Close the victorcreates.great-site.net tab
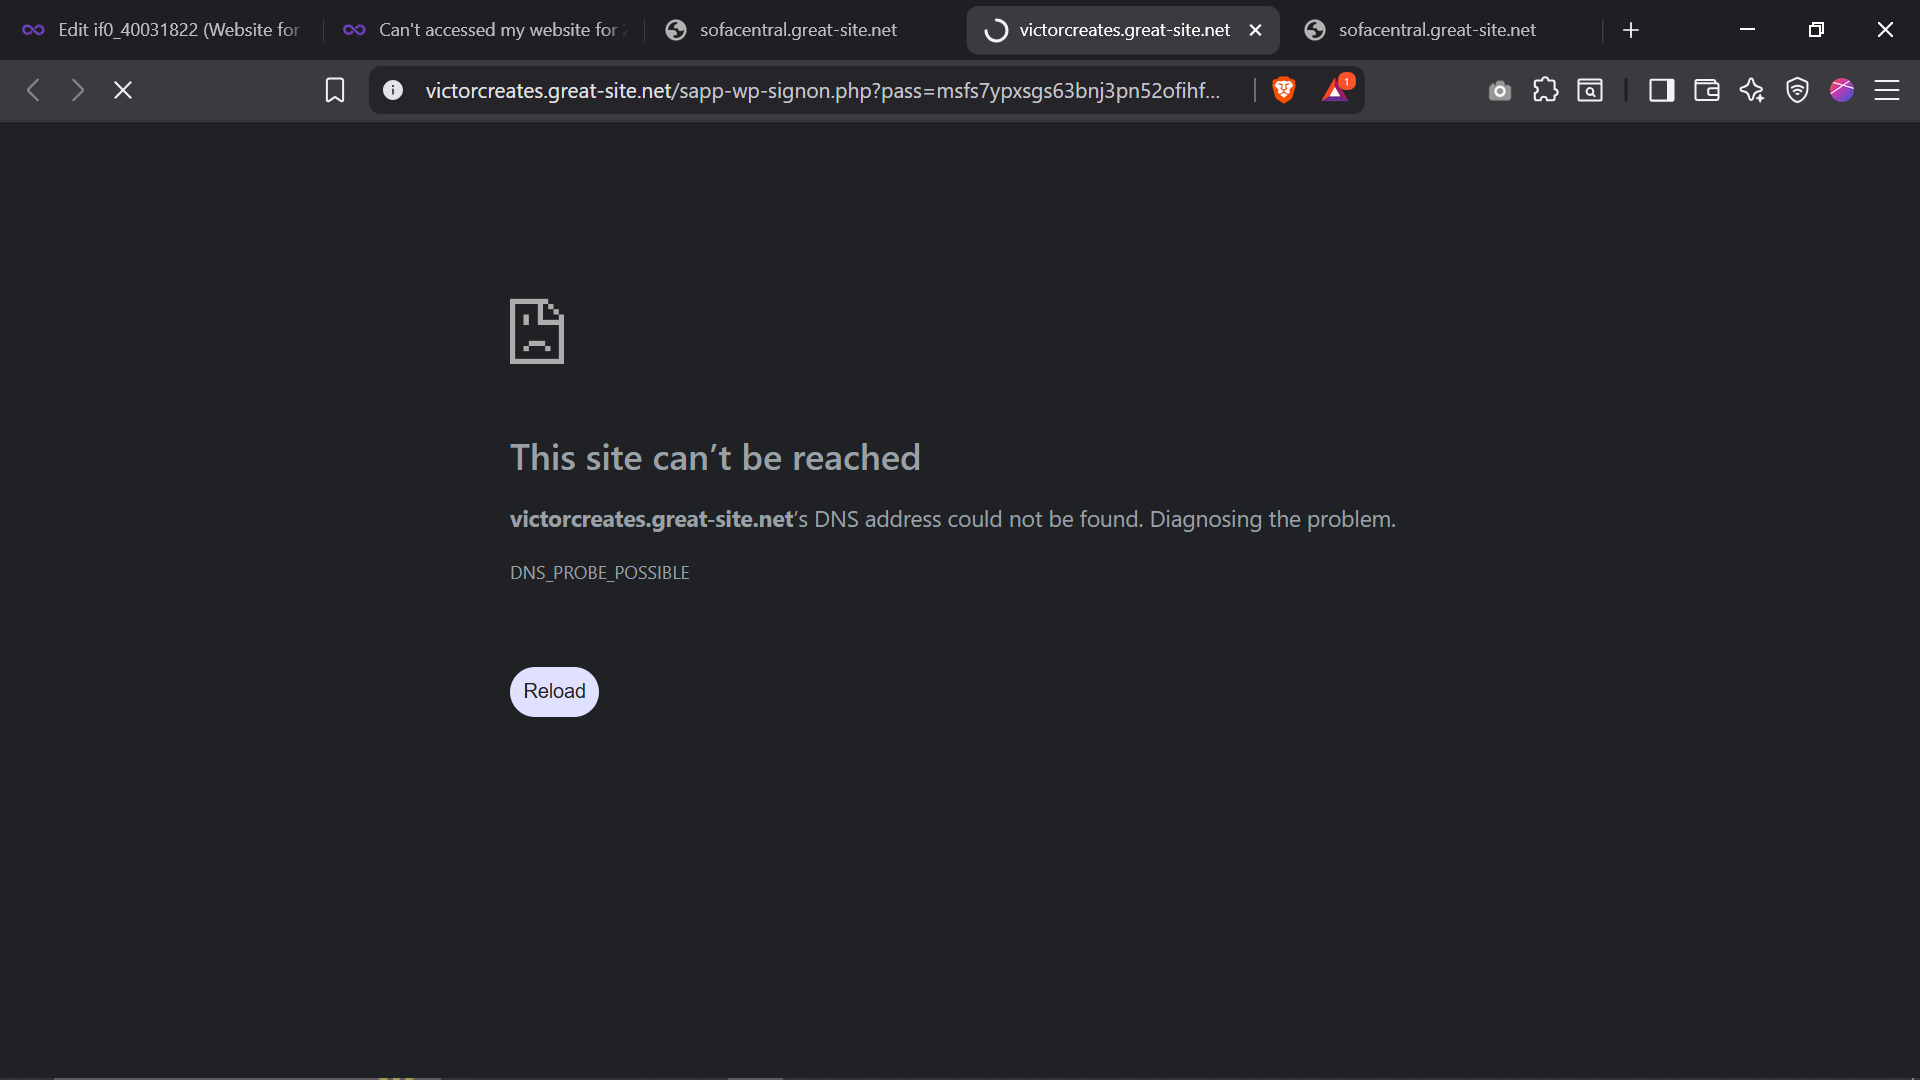 (1256, 30)
